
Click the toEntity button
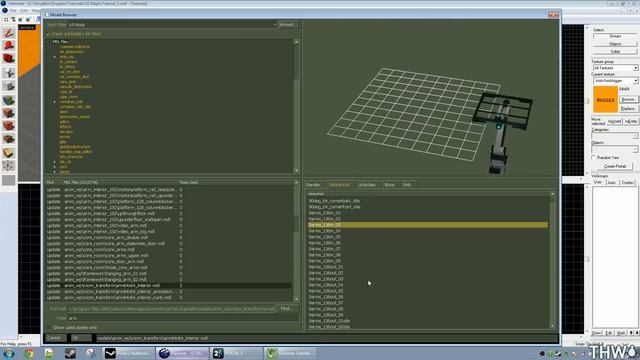[631, 122]
